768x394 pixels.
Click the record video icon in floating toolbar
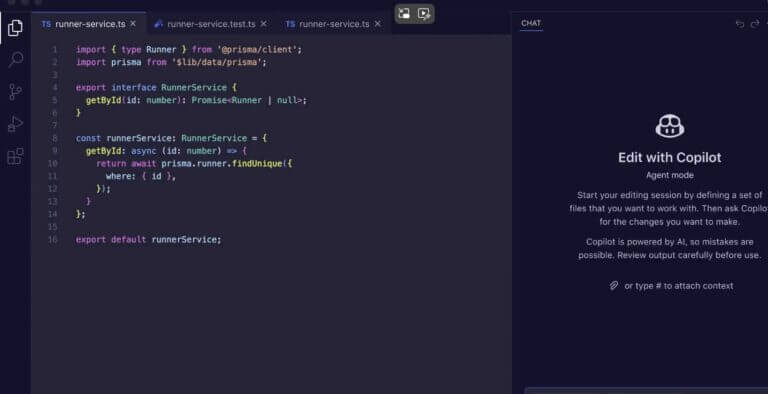click(424, 14)
